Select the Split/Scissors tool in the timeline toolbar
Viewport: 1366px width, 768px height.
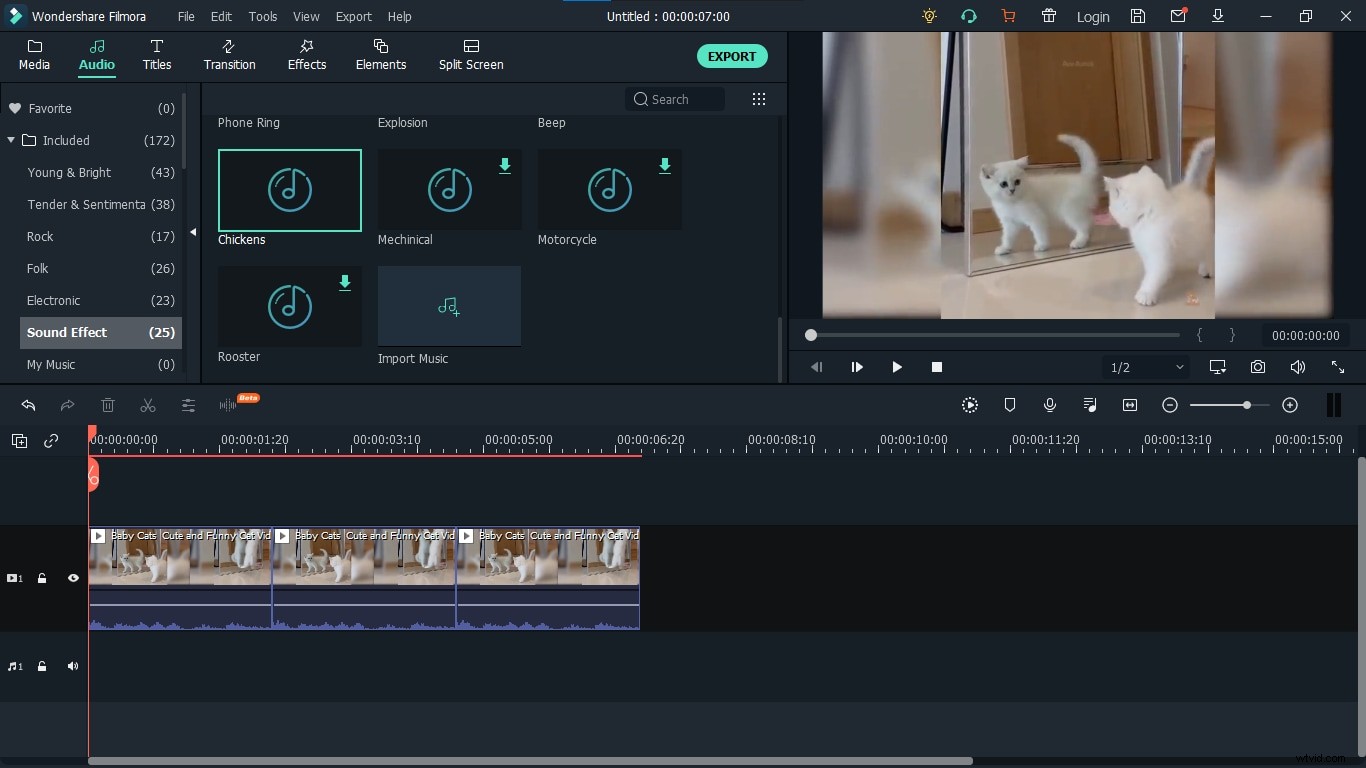(147, 405)
